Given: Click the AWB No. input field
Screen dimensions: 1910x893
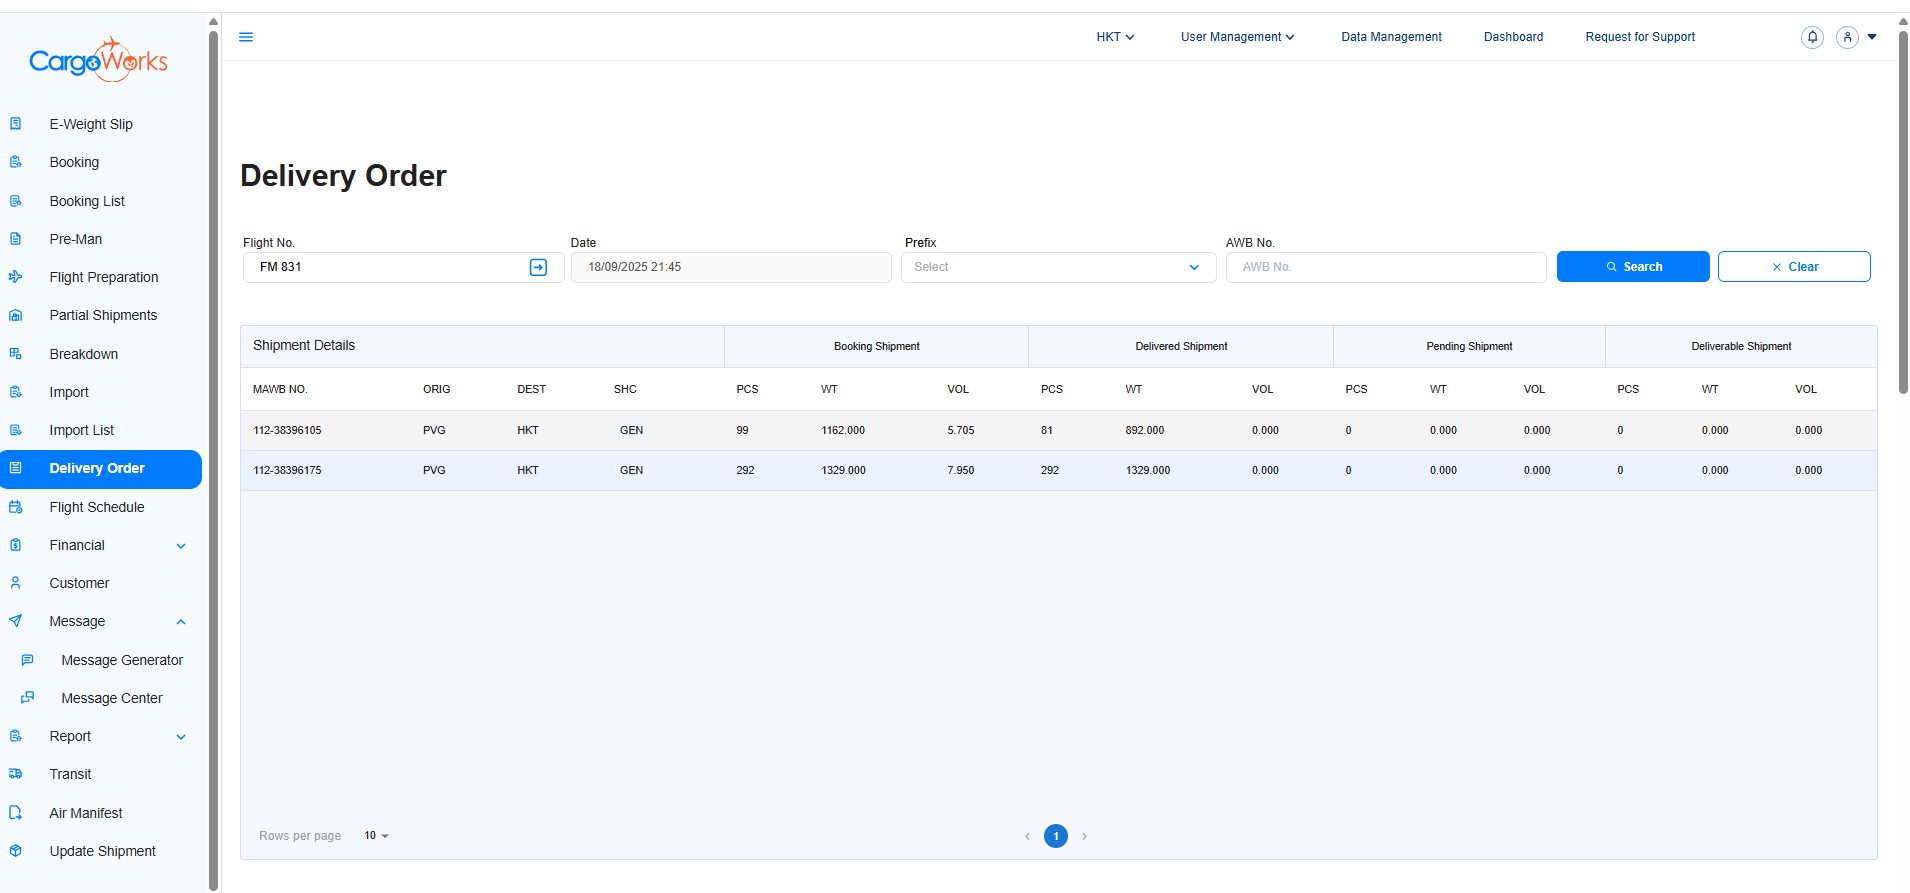Looking at the screenshot, I should (1385, 267).
